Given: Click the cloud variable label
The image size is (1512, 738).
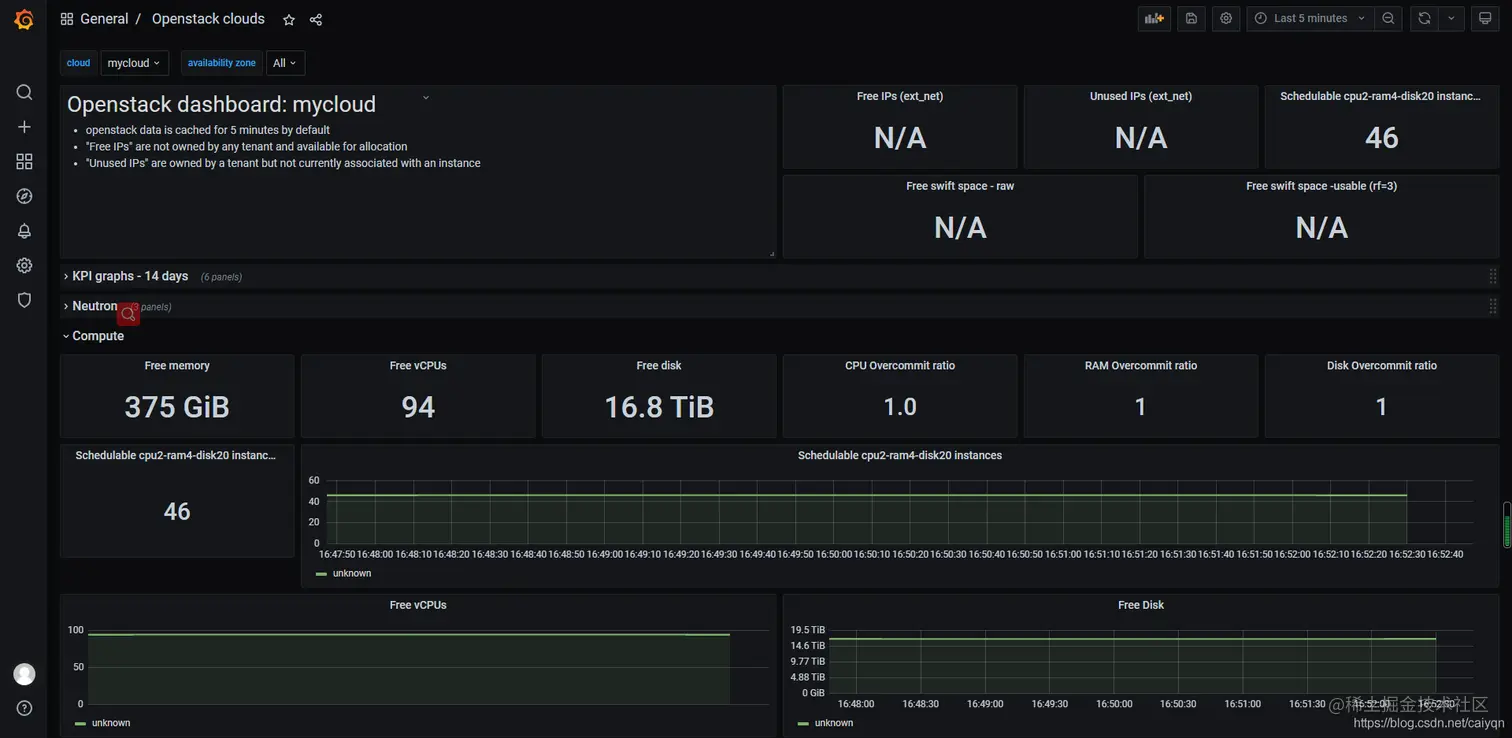Looking at the screenshot, I should (78, 63).
